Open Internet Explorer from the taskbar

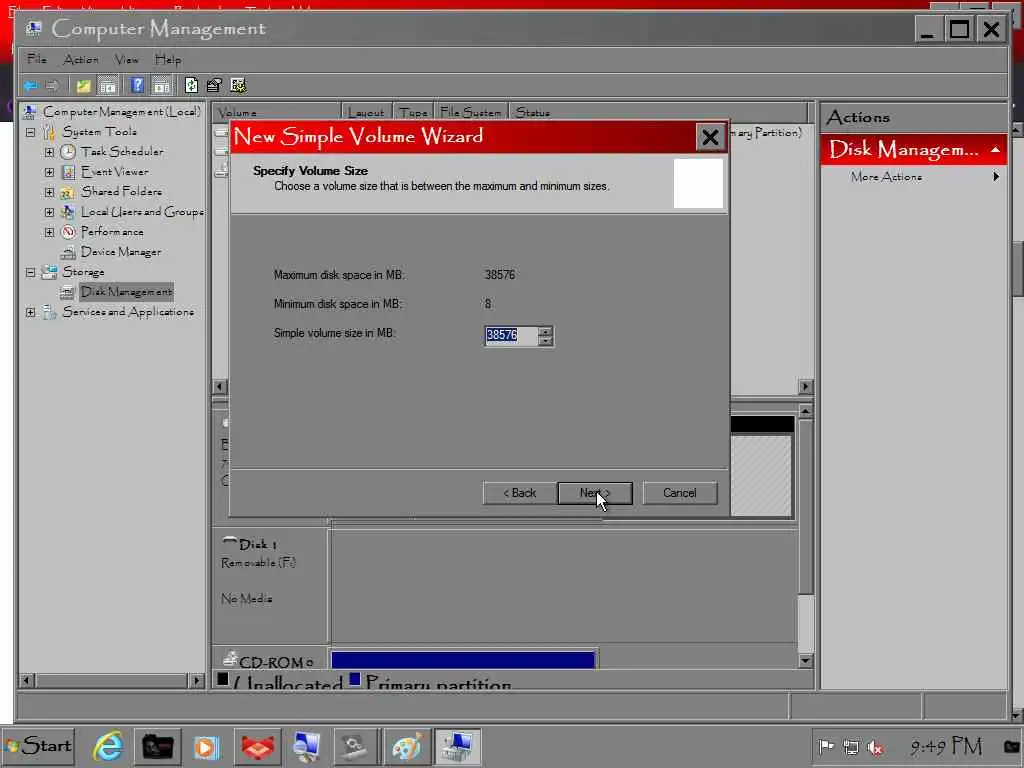(x=108, y=746)
